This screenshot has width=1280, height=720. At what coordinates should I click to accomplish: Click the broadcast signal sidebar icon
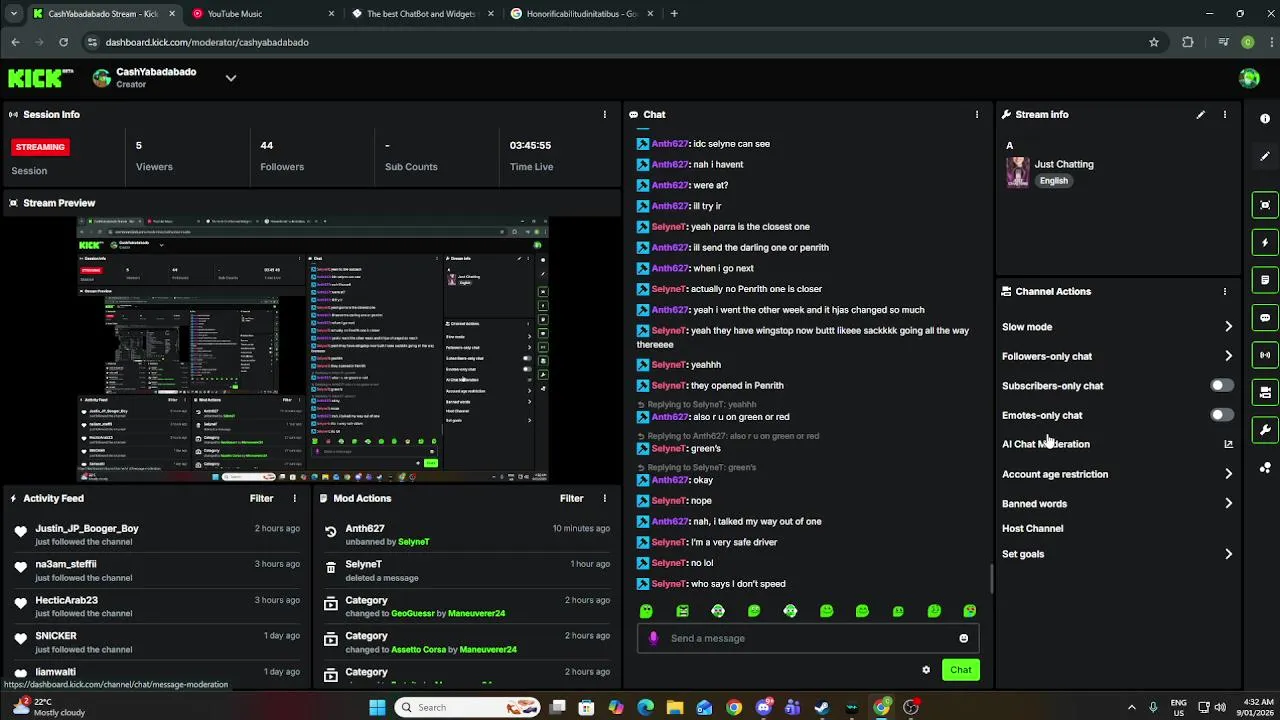click(1265, 355)
